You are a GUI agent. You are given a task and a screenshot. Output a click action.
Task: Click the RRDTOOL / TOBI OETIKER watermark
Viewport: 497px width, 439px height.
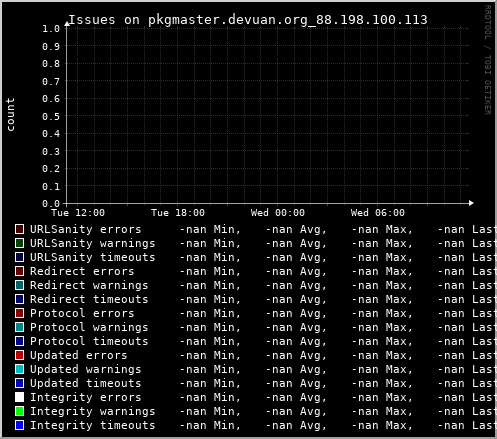pyautogui.click(x=487, y=60)
